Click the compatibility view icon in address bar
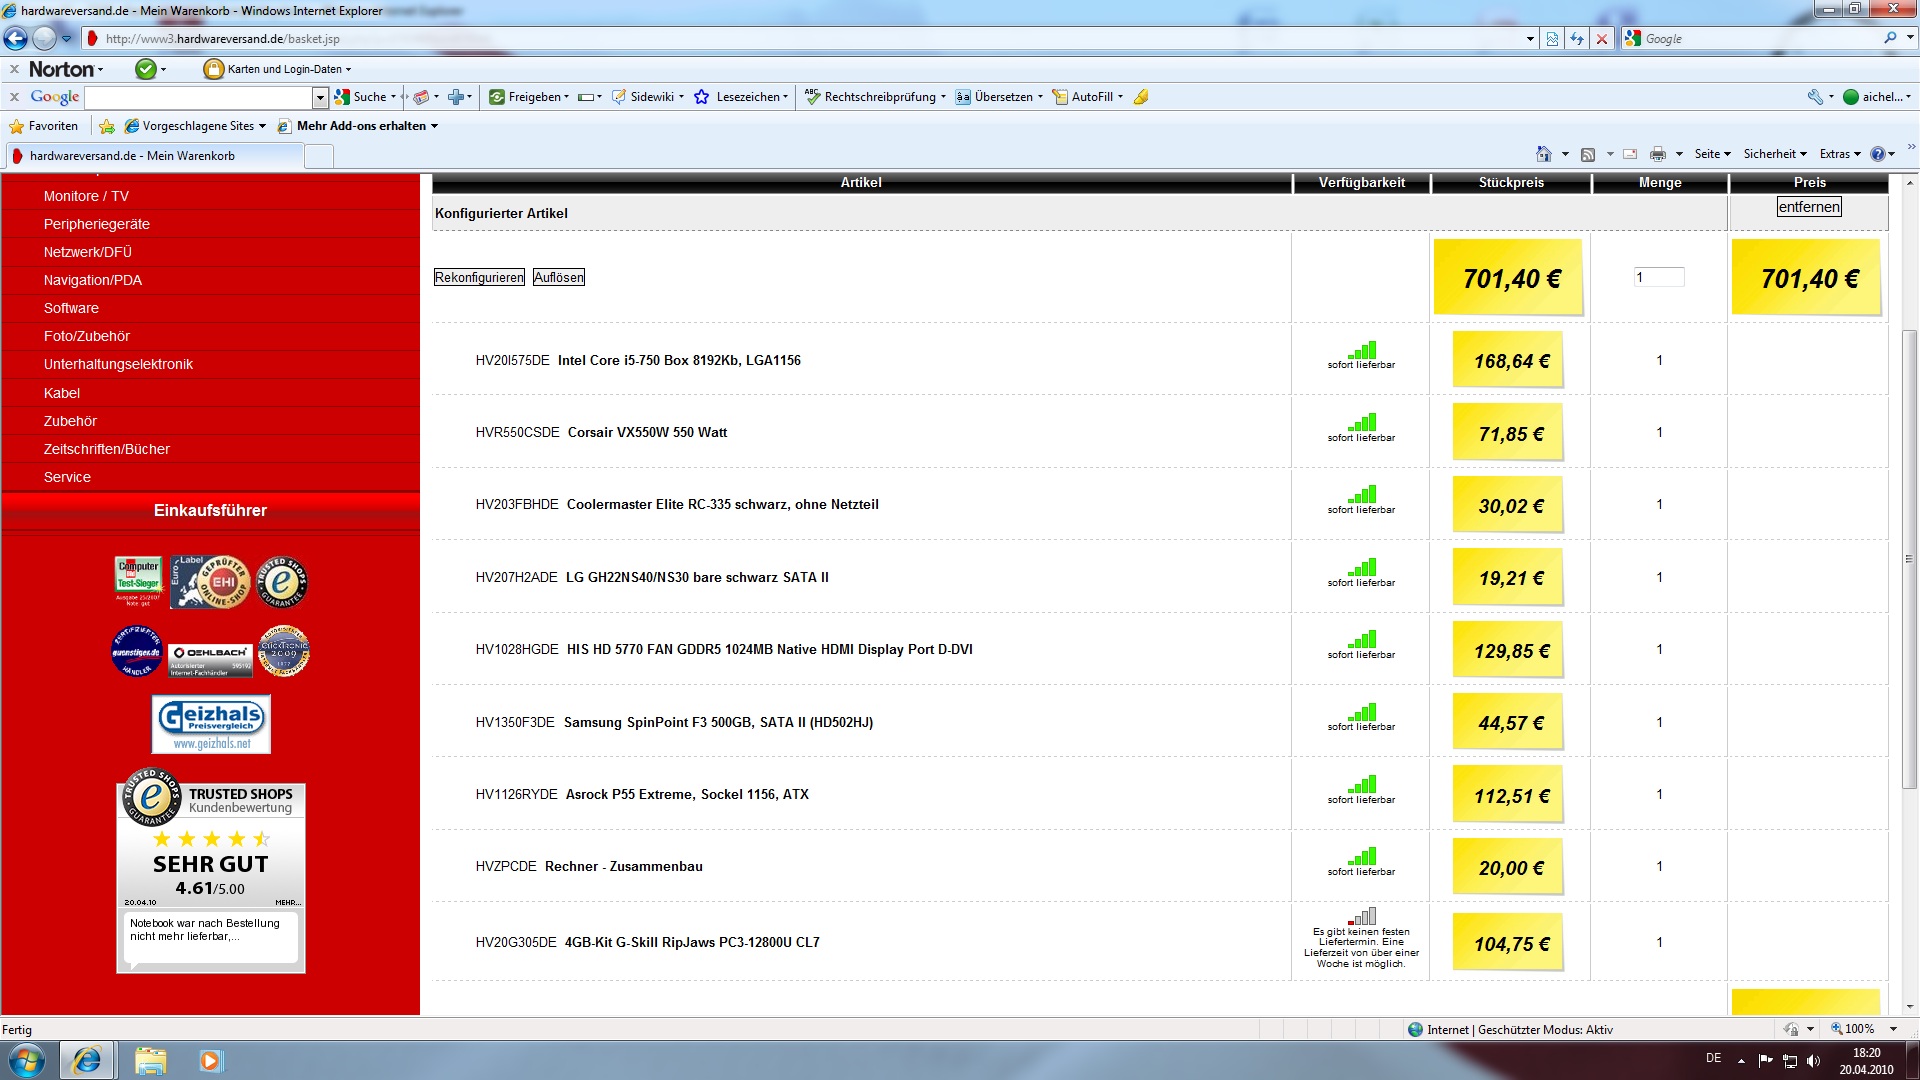The width and height of the screenshot is (1920, 1080). [x=1552, y=38]
